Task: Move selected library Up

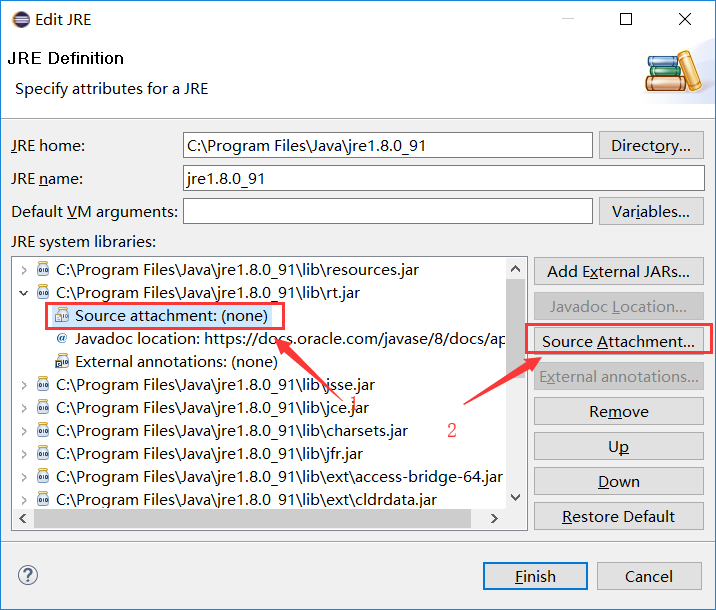Action: (618, 446)
